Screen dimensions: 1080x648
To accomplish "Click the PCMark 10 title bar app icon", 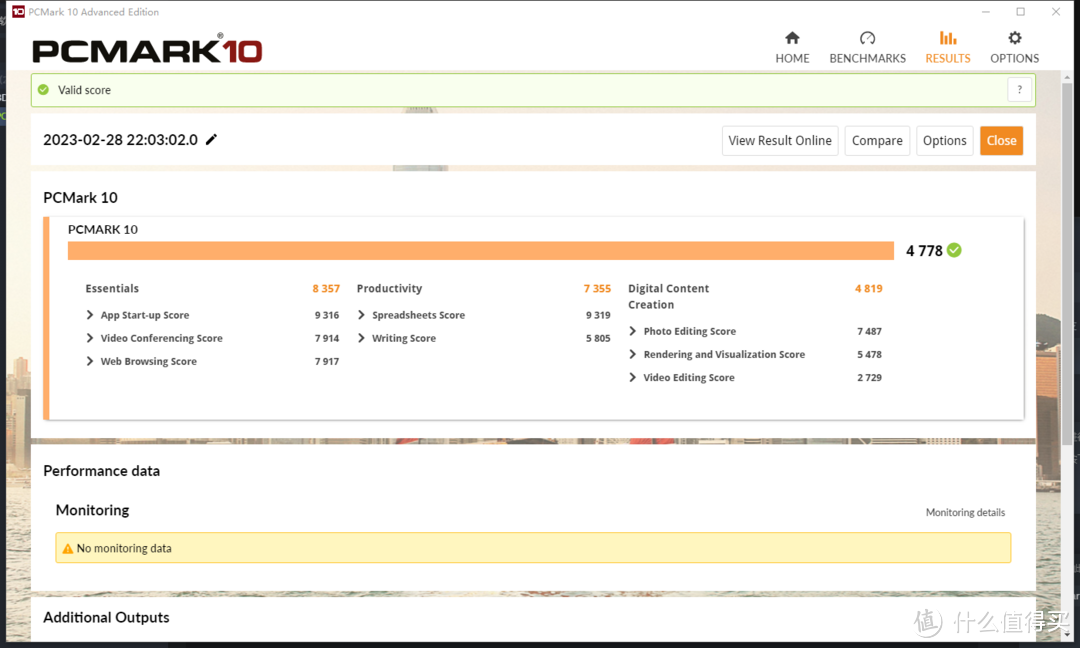I will tap(18, 12).
